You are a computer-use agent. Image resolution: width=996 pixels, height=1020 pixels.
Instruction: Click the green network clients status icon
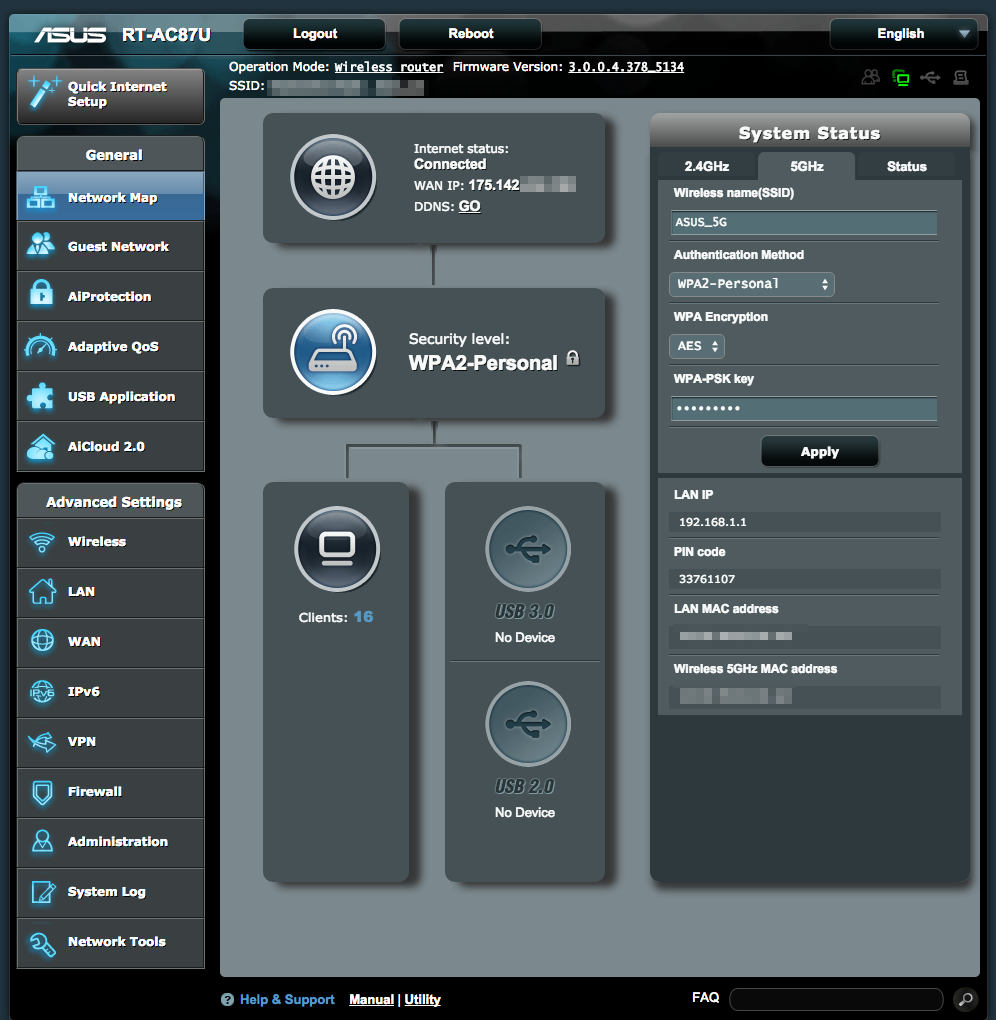tap(901, 77)
